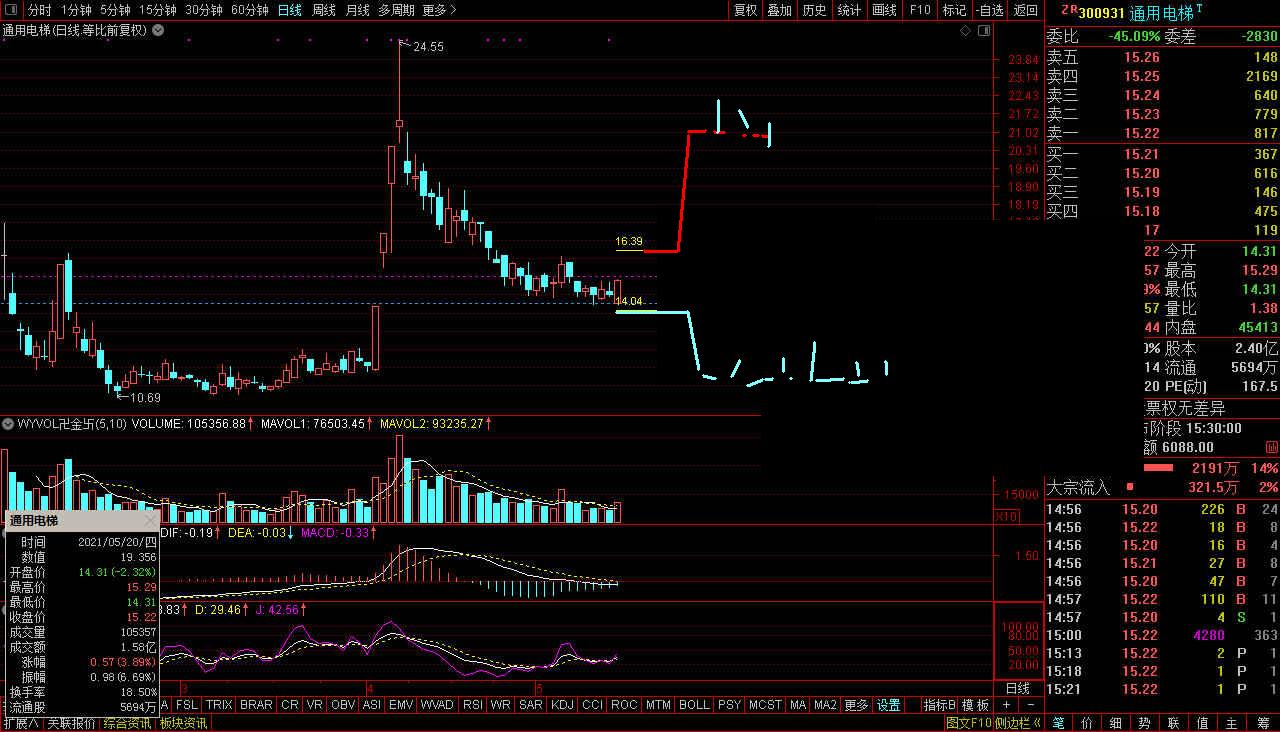The height and width of the screenshot is (732, 1280).
Task: Select MA2 indicator tab
Action: click(x=825, y=705)
